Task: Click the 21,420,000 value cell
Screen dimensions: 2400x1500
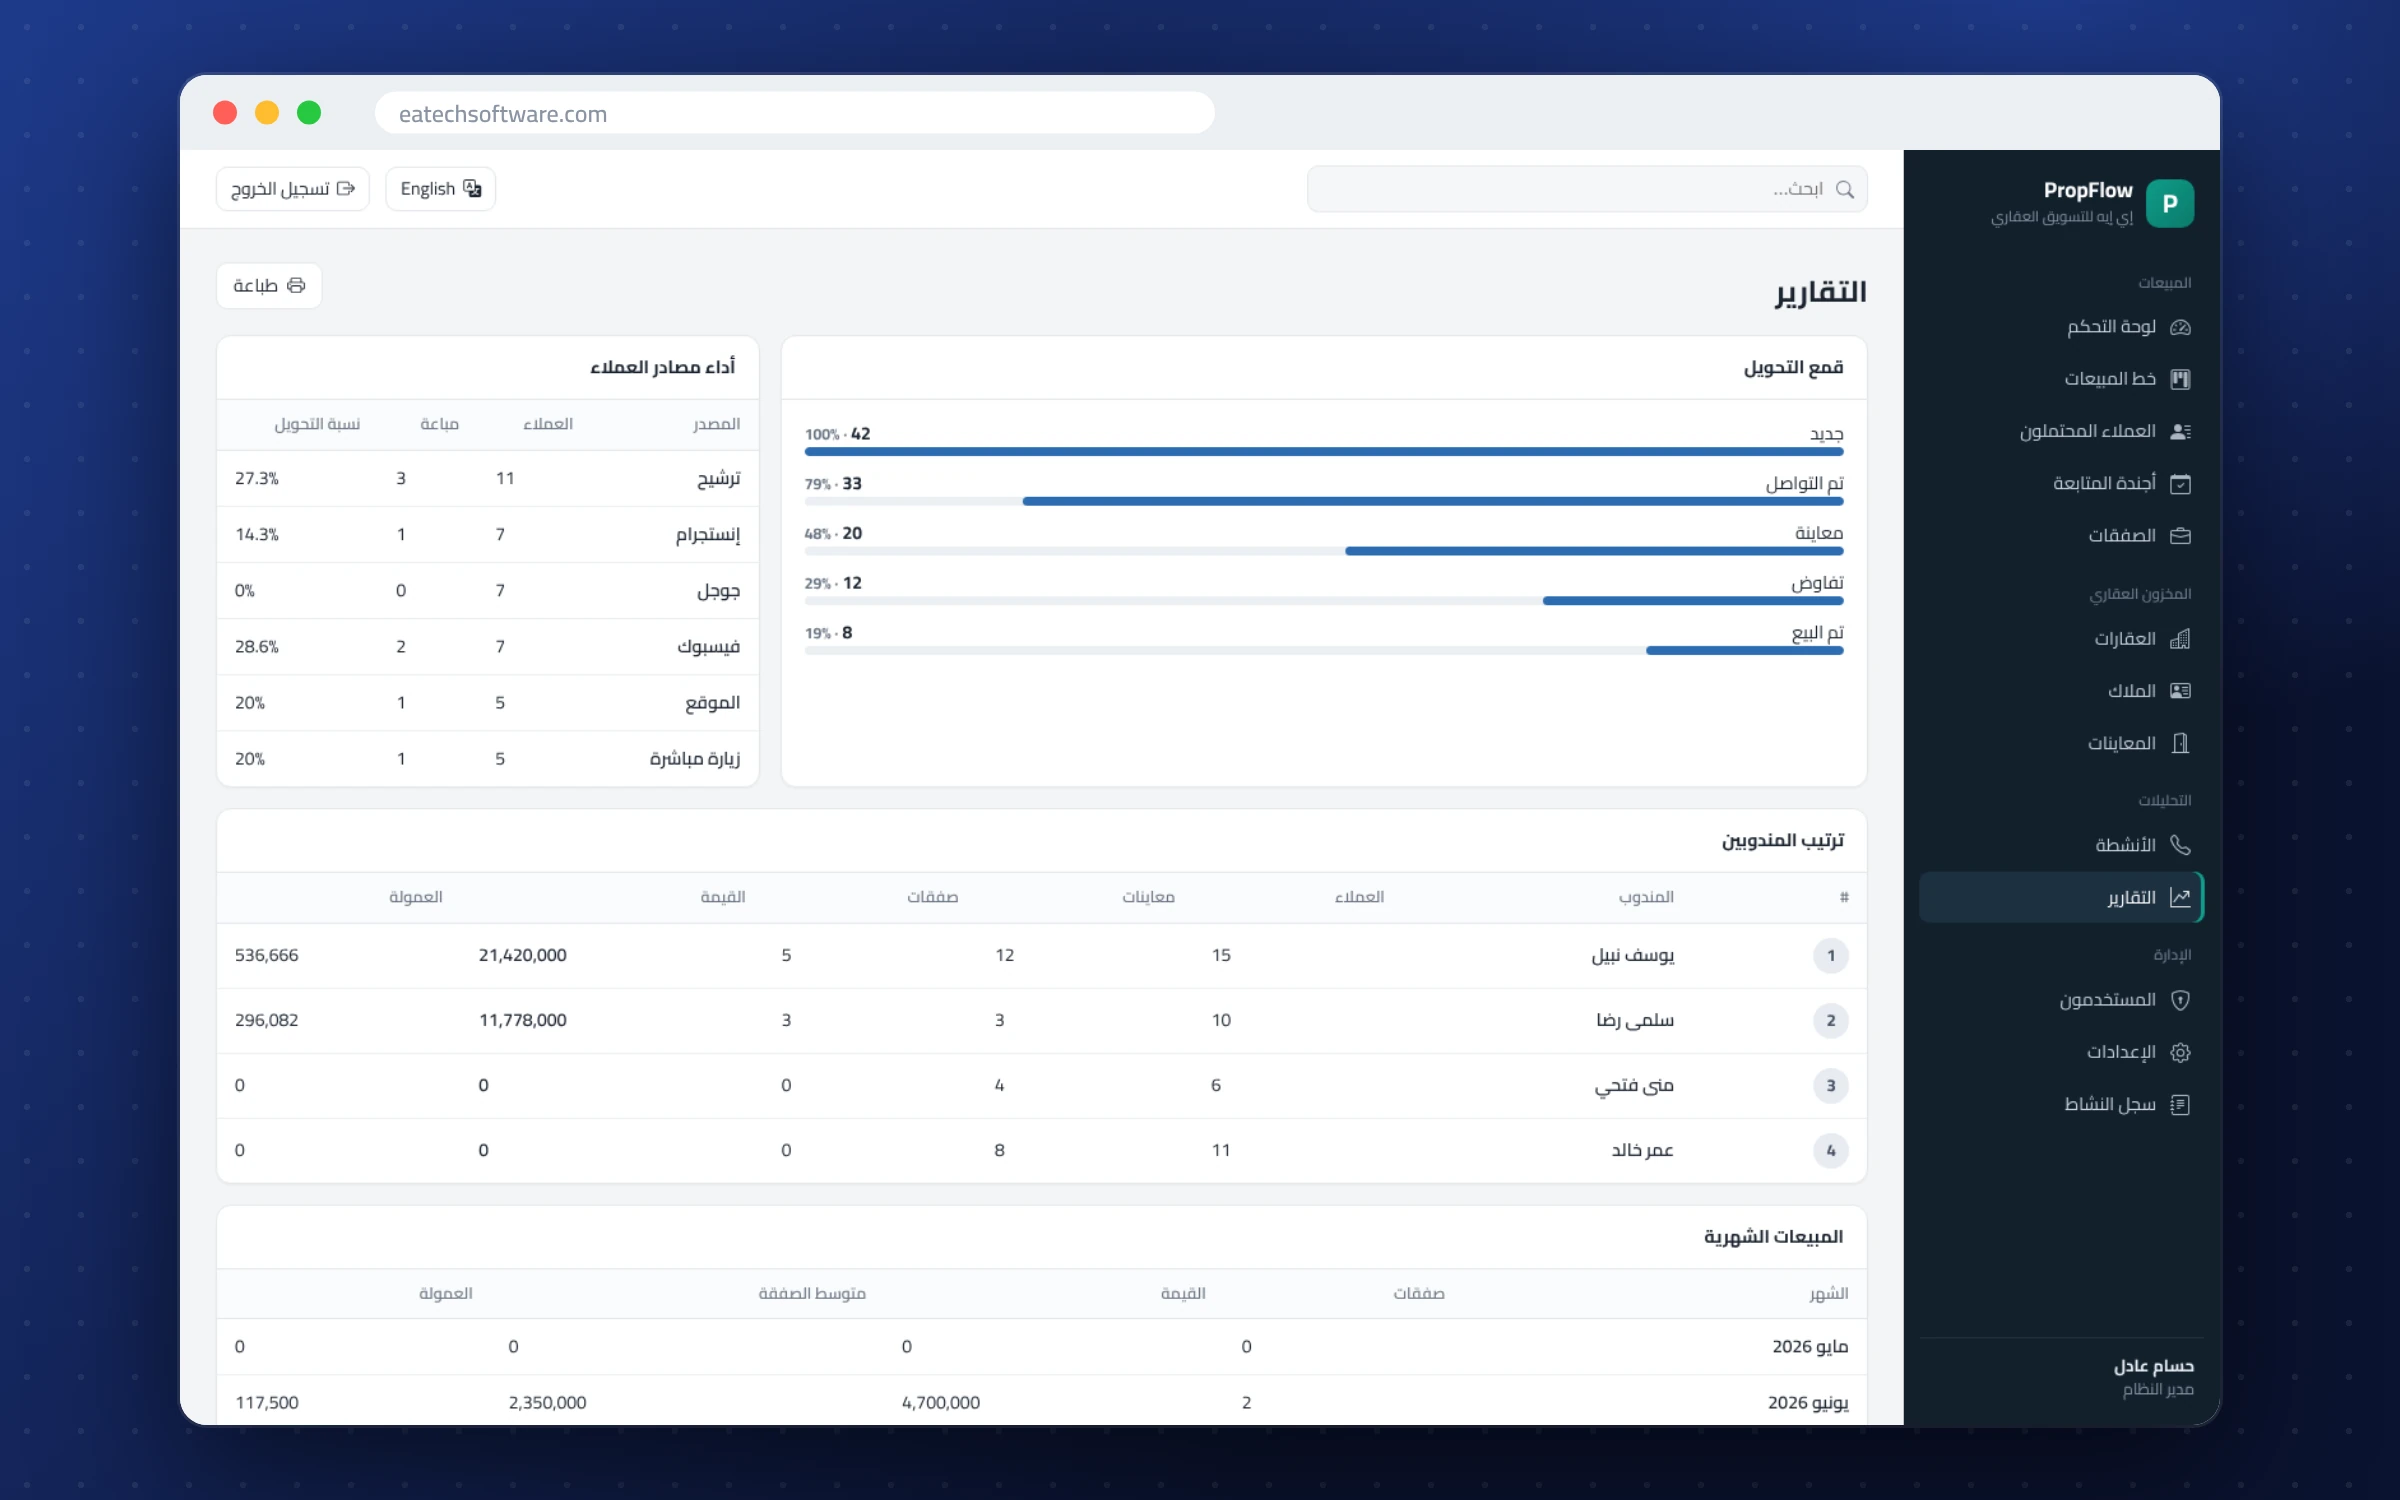Action: point(522,956)
